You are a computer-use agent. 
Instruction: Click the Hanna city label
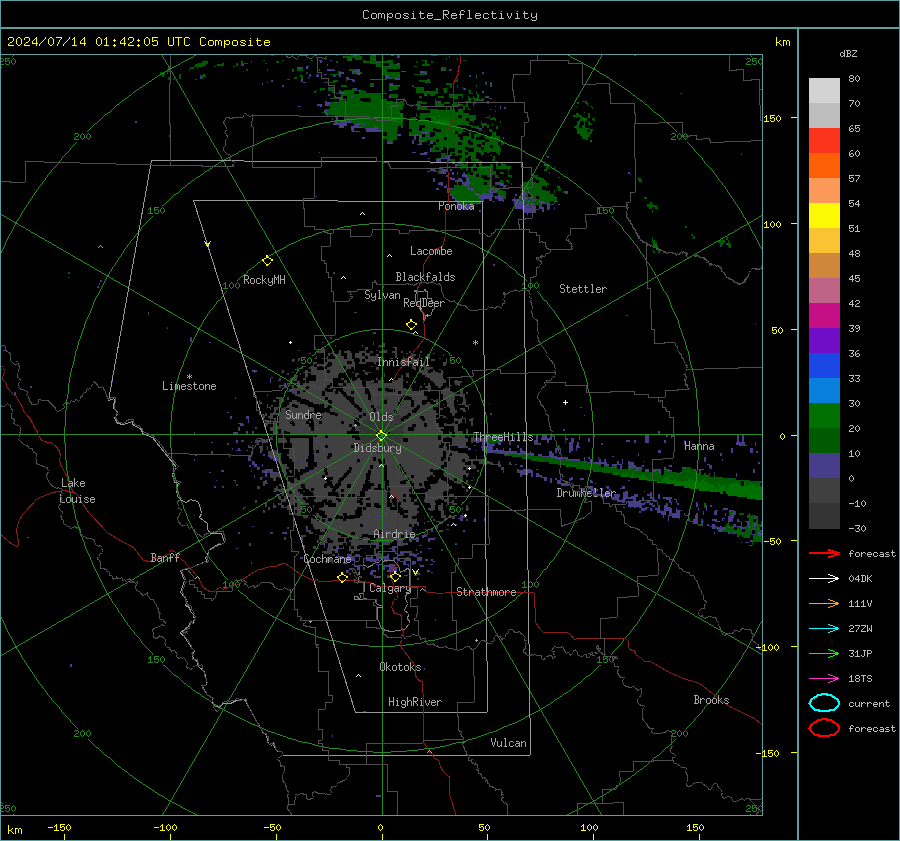699,446
